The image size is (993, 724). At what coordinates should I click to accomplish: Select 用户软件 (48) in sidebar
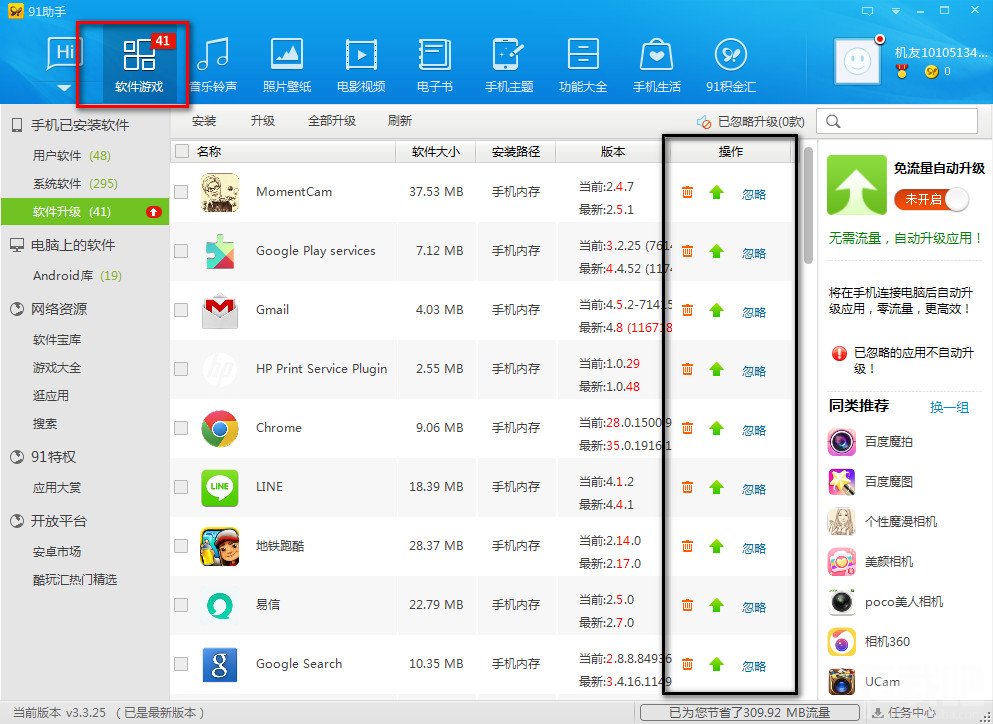click(72, 155)
